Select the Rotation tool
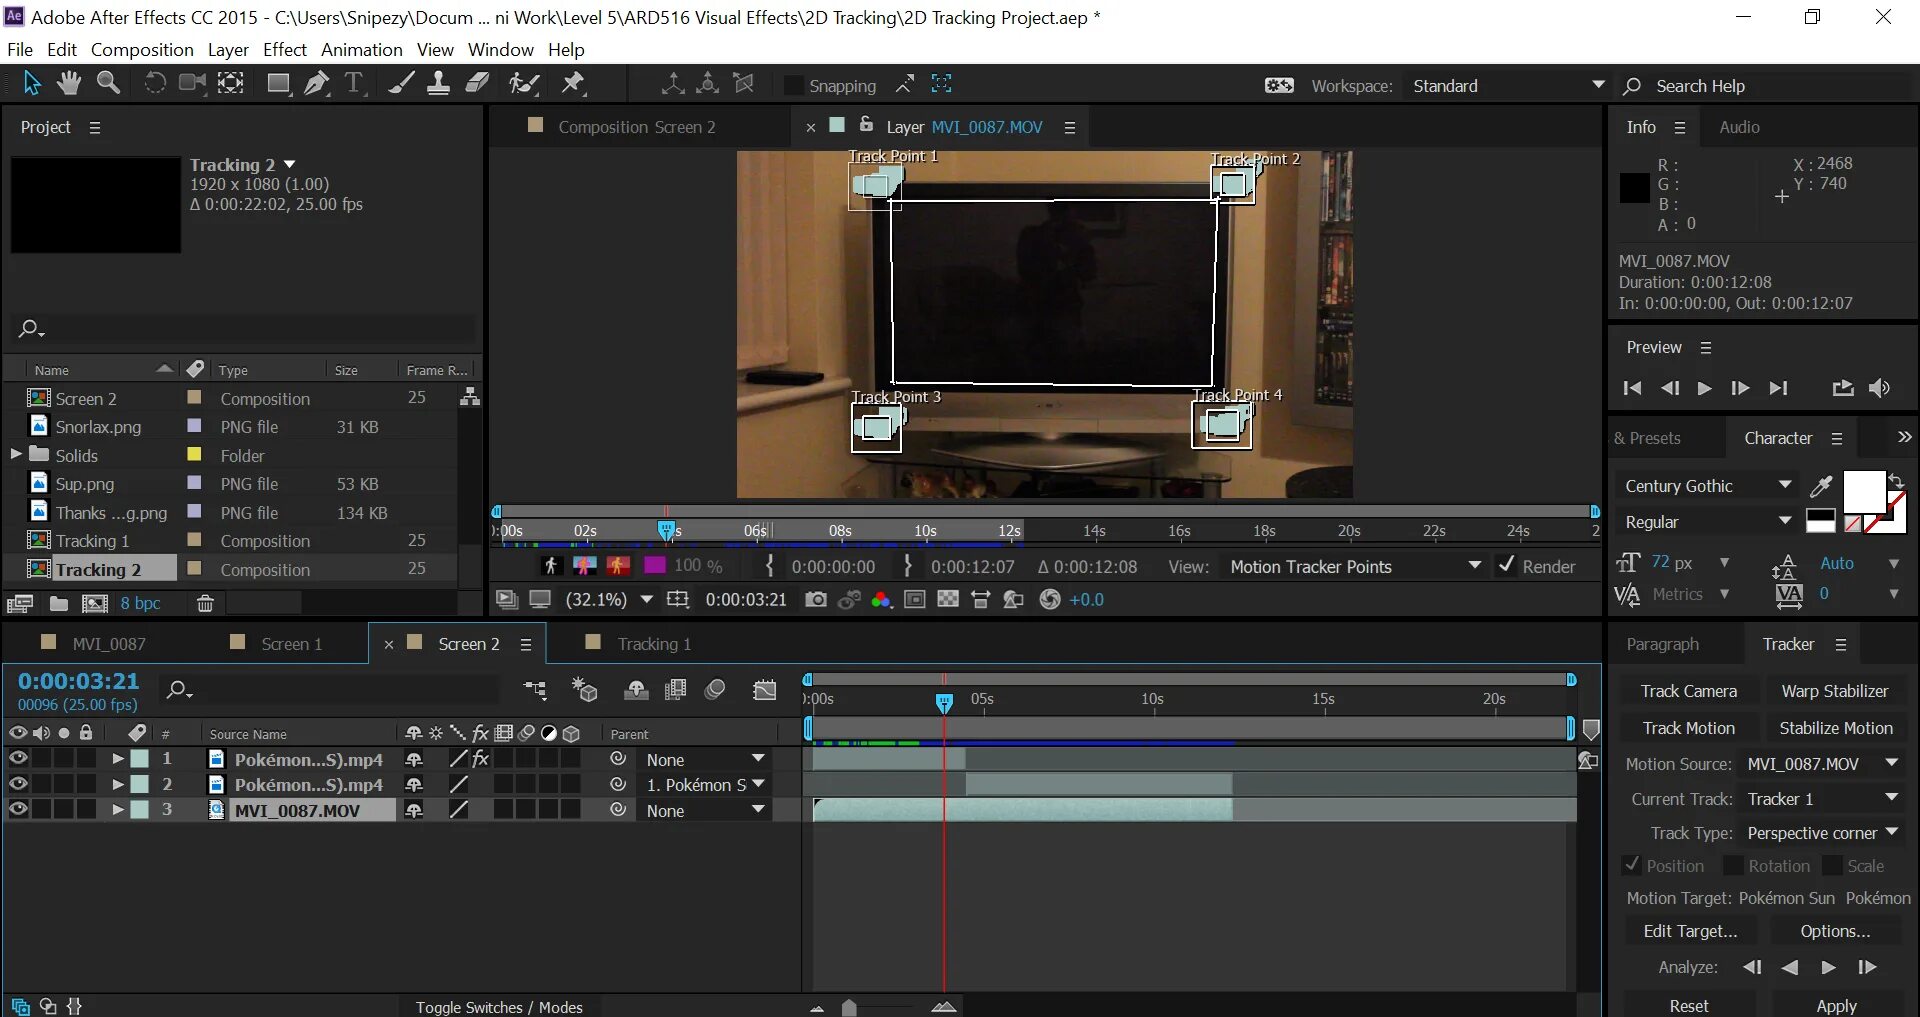 tap(154, 84)
